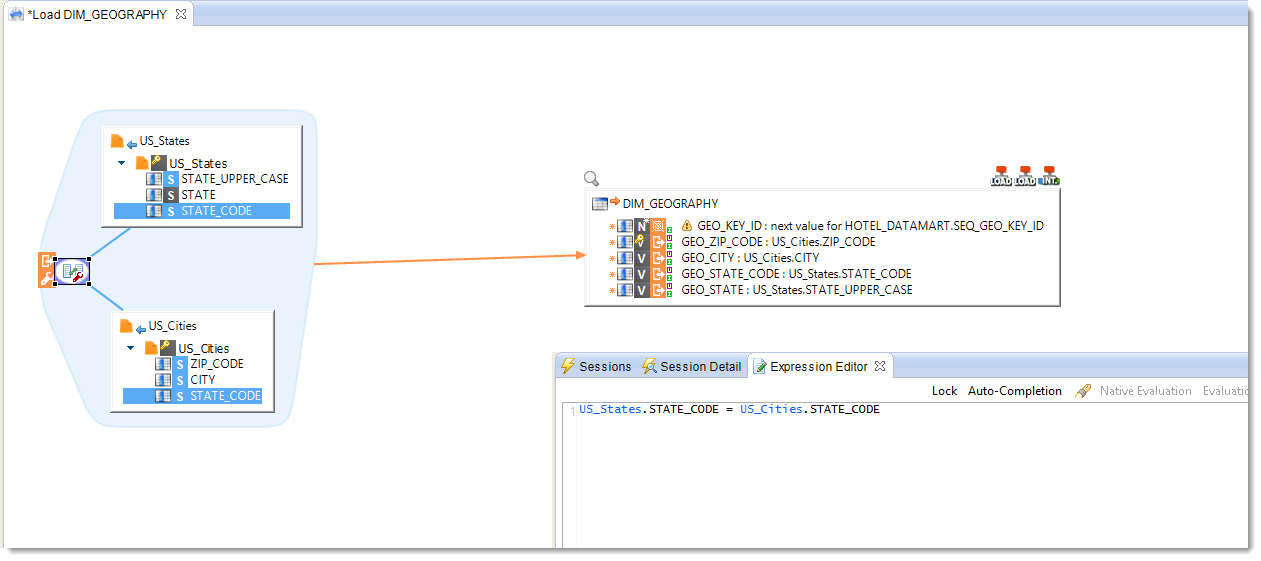Open the Session Detail tab
This screenshot has height=561, width=1261.
pos(692,366)
